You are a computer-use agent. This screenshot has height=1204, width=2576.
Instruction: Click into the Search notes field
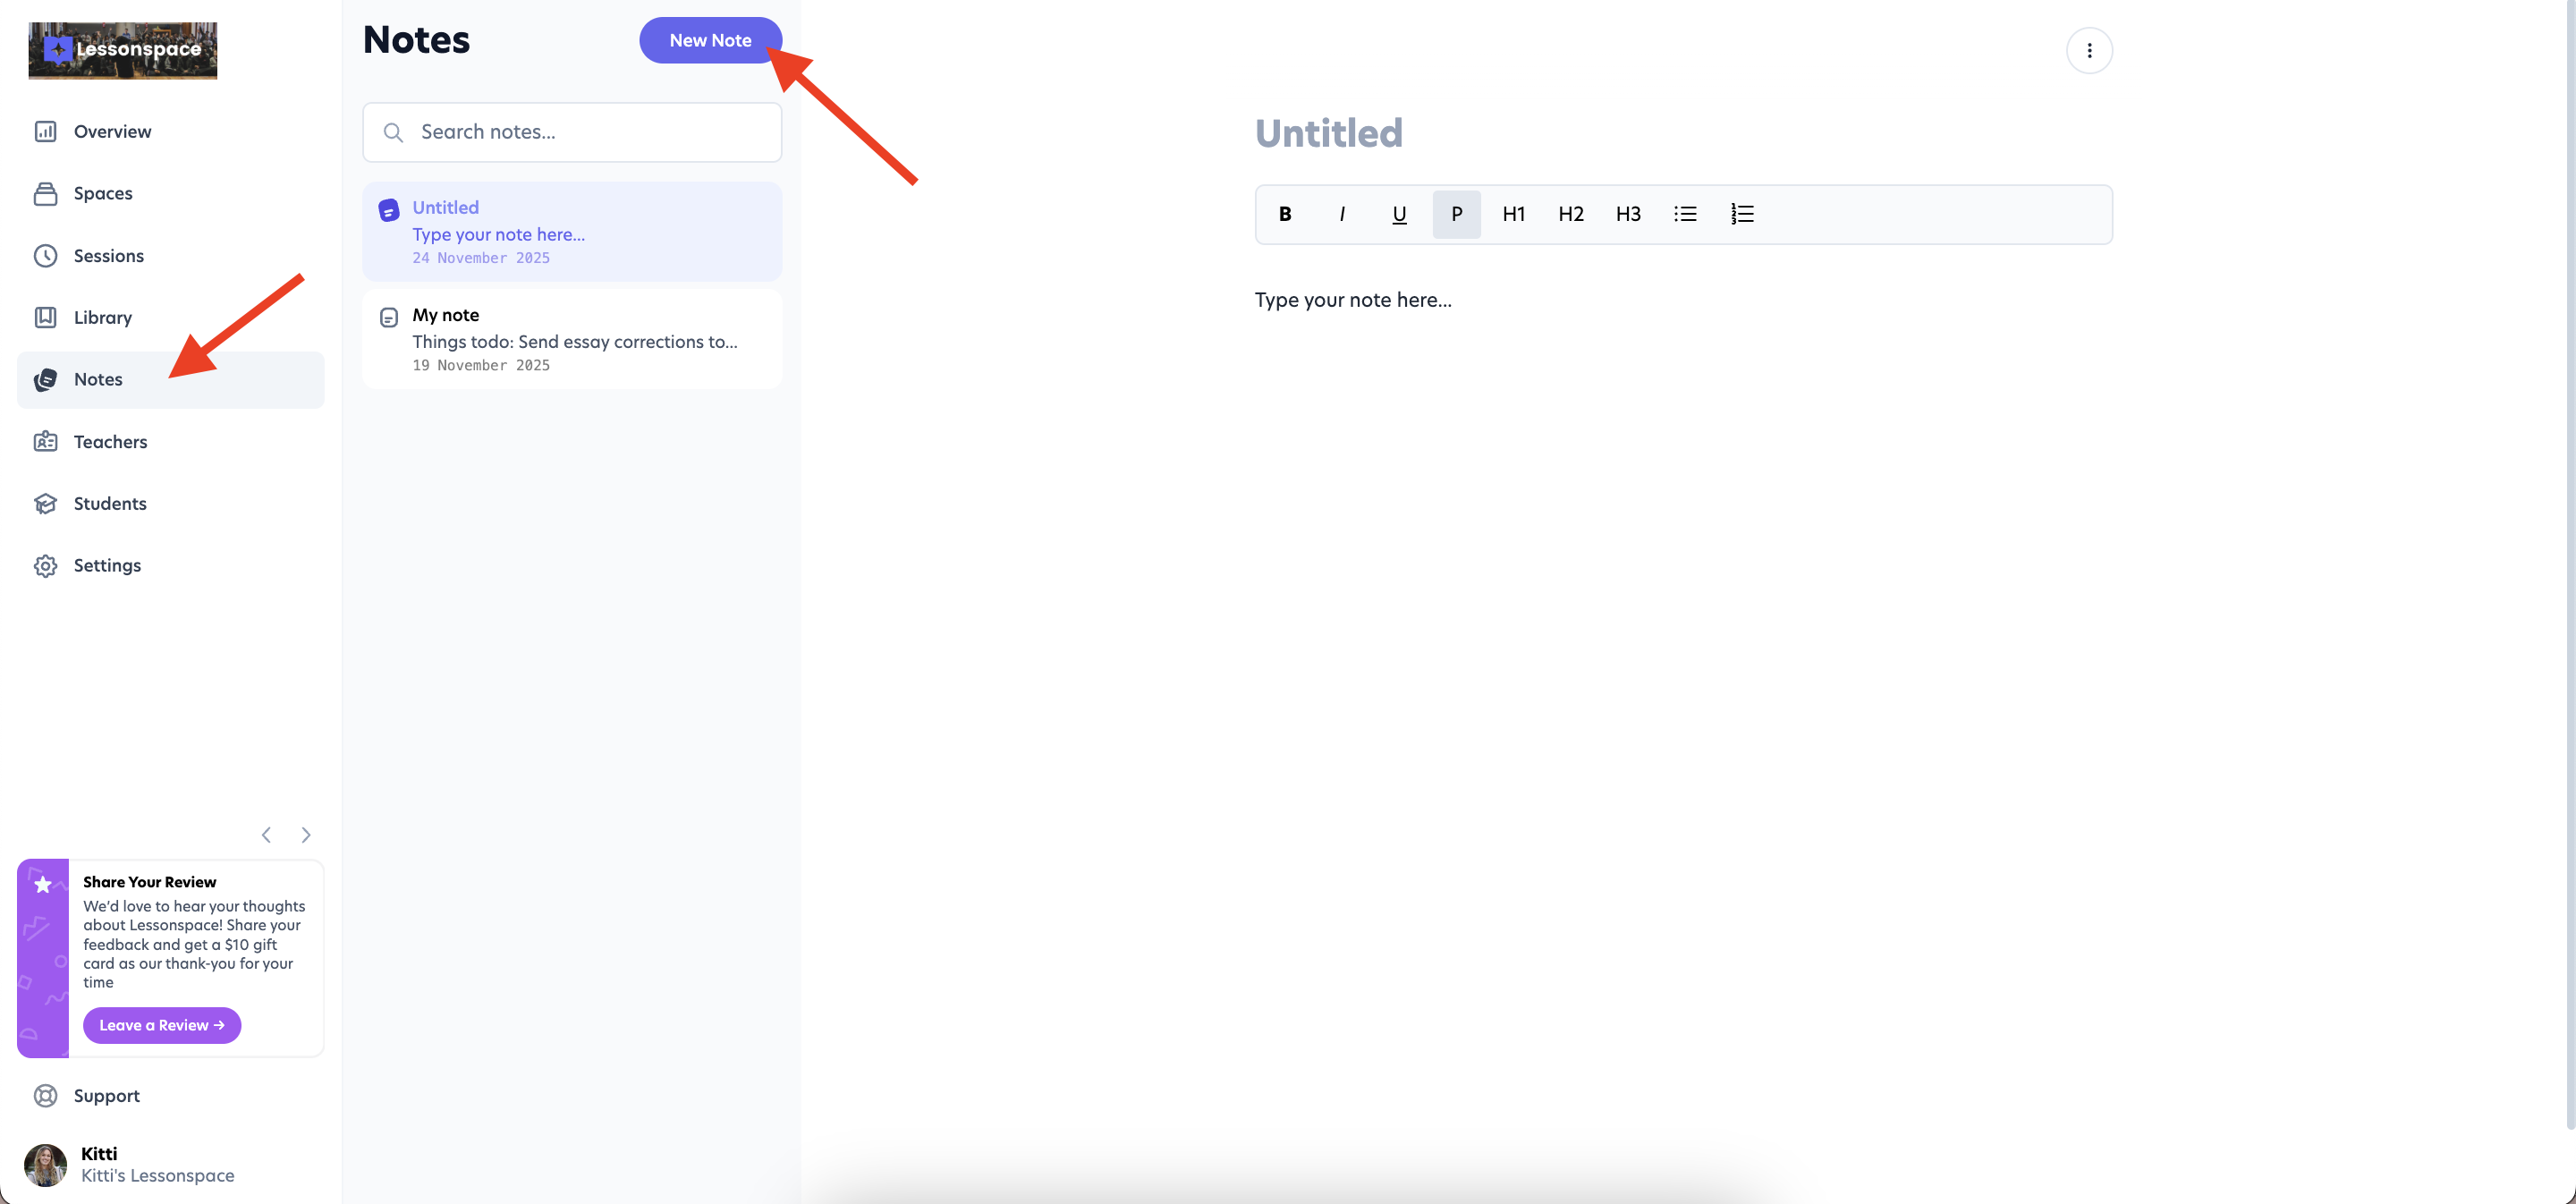pos(590,132)
